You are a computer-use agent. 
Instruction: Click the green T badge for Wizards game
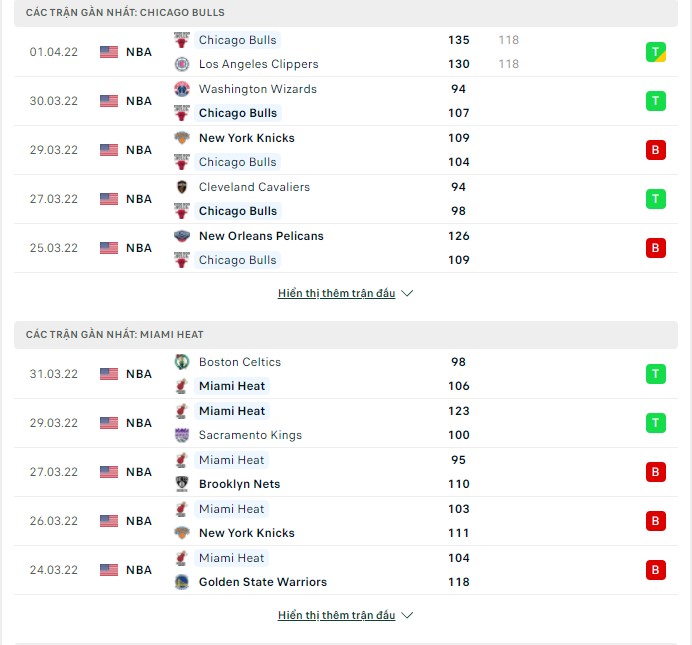click(655, 101)
